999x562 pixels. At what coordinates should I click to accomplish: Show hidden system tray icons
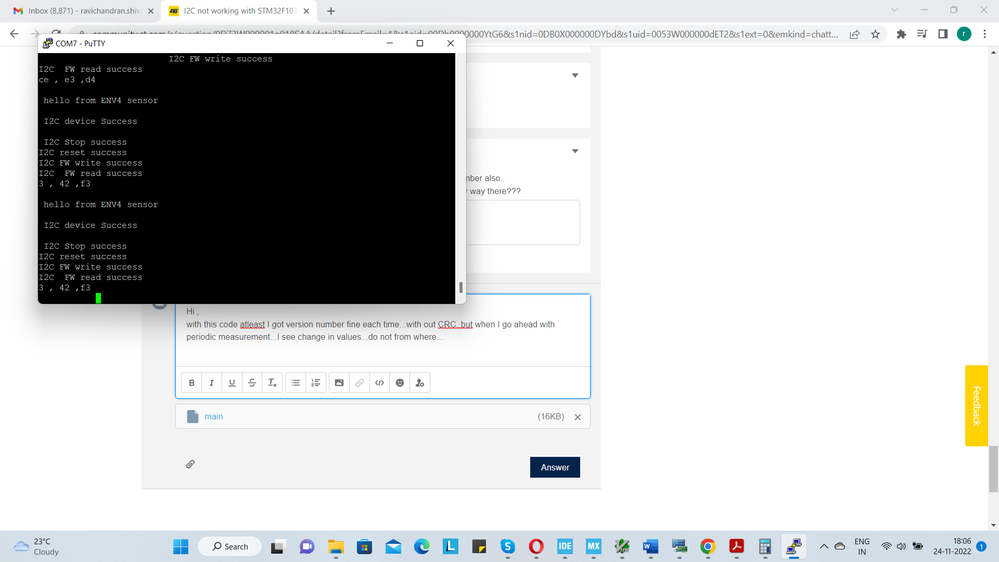coord(824,547)
